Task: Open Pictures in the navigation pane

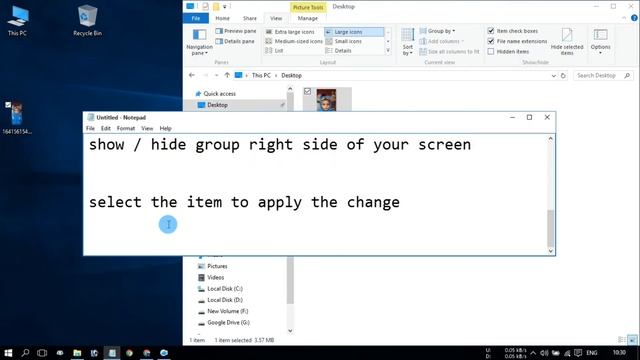Action: pyautogui.click(x=217, y=266)
